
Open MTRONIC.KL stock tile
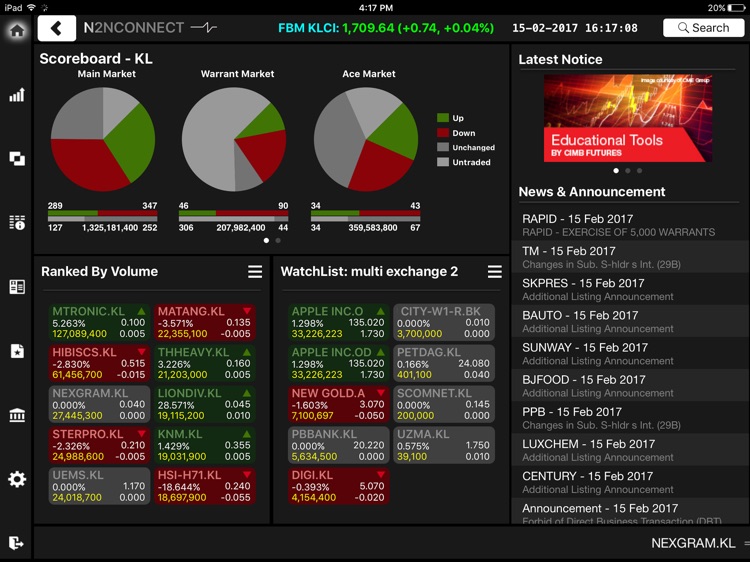point(99,322)
